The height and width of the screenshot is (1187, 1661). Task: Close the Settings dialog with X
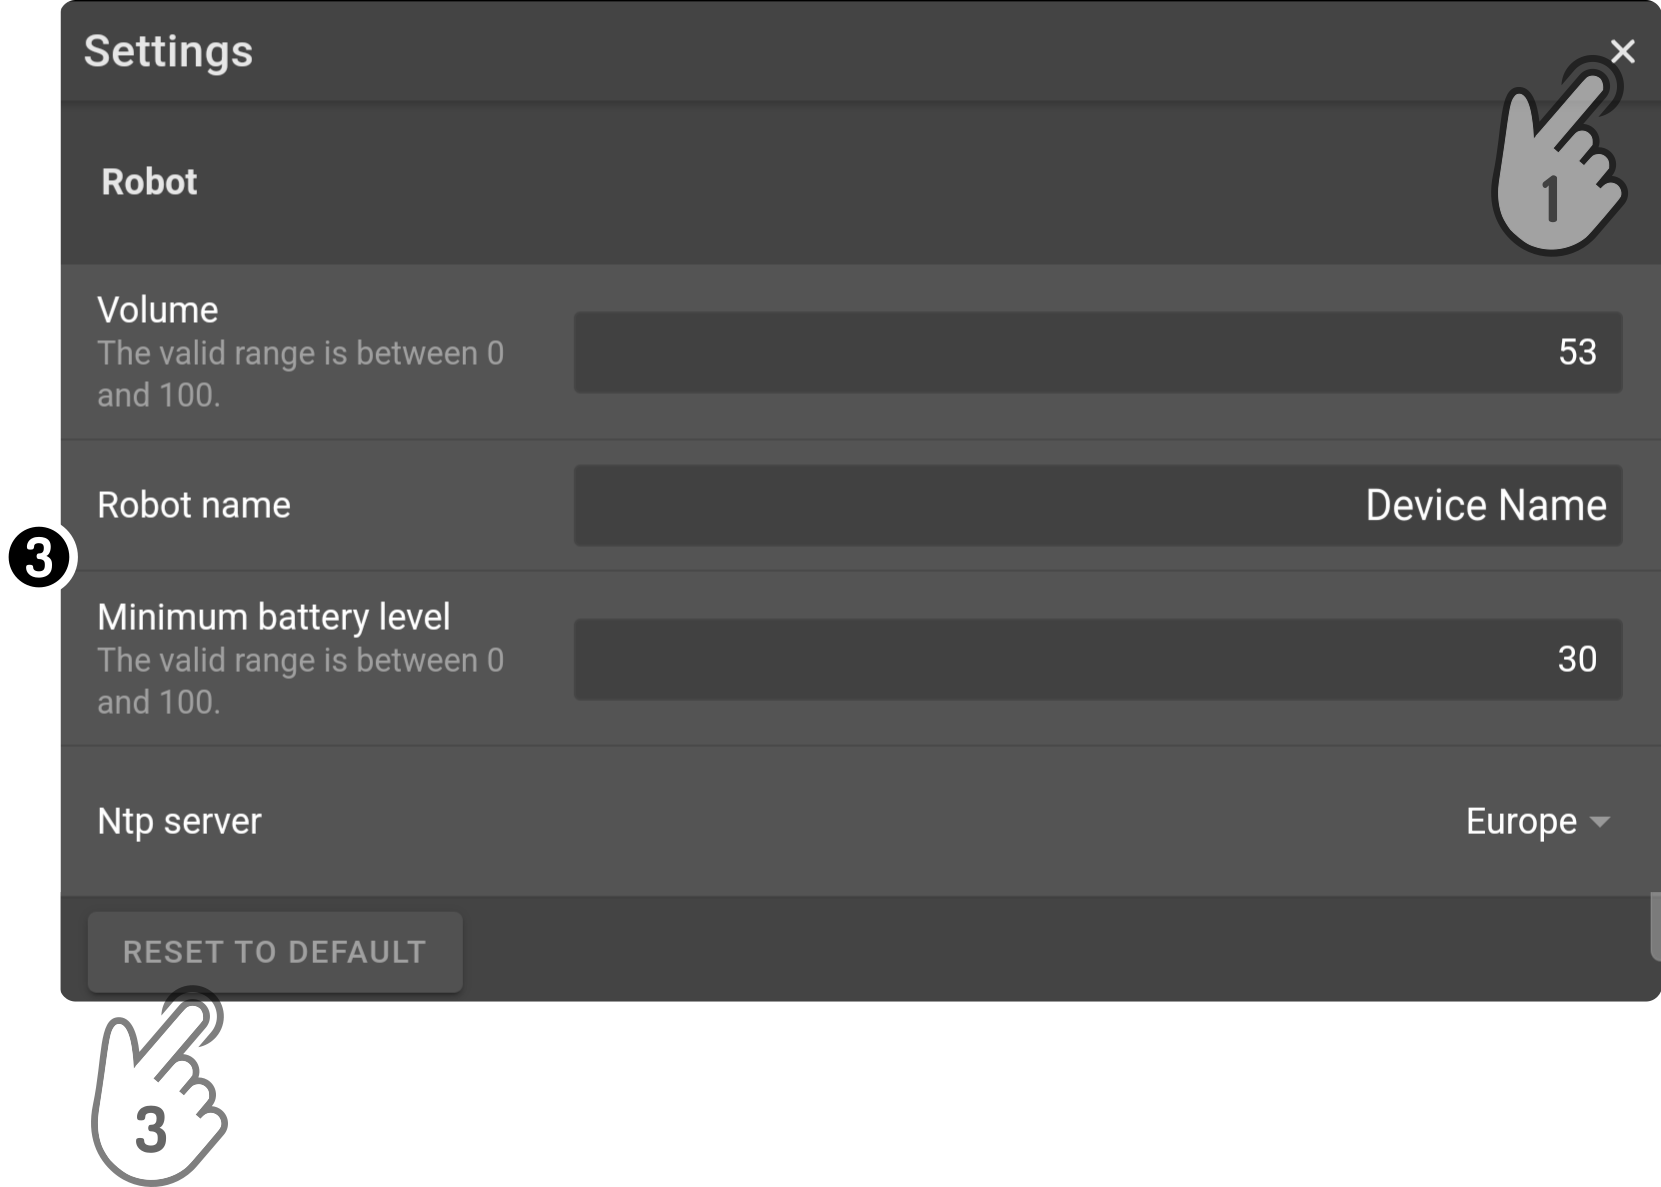tap(1622, 51)
